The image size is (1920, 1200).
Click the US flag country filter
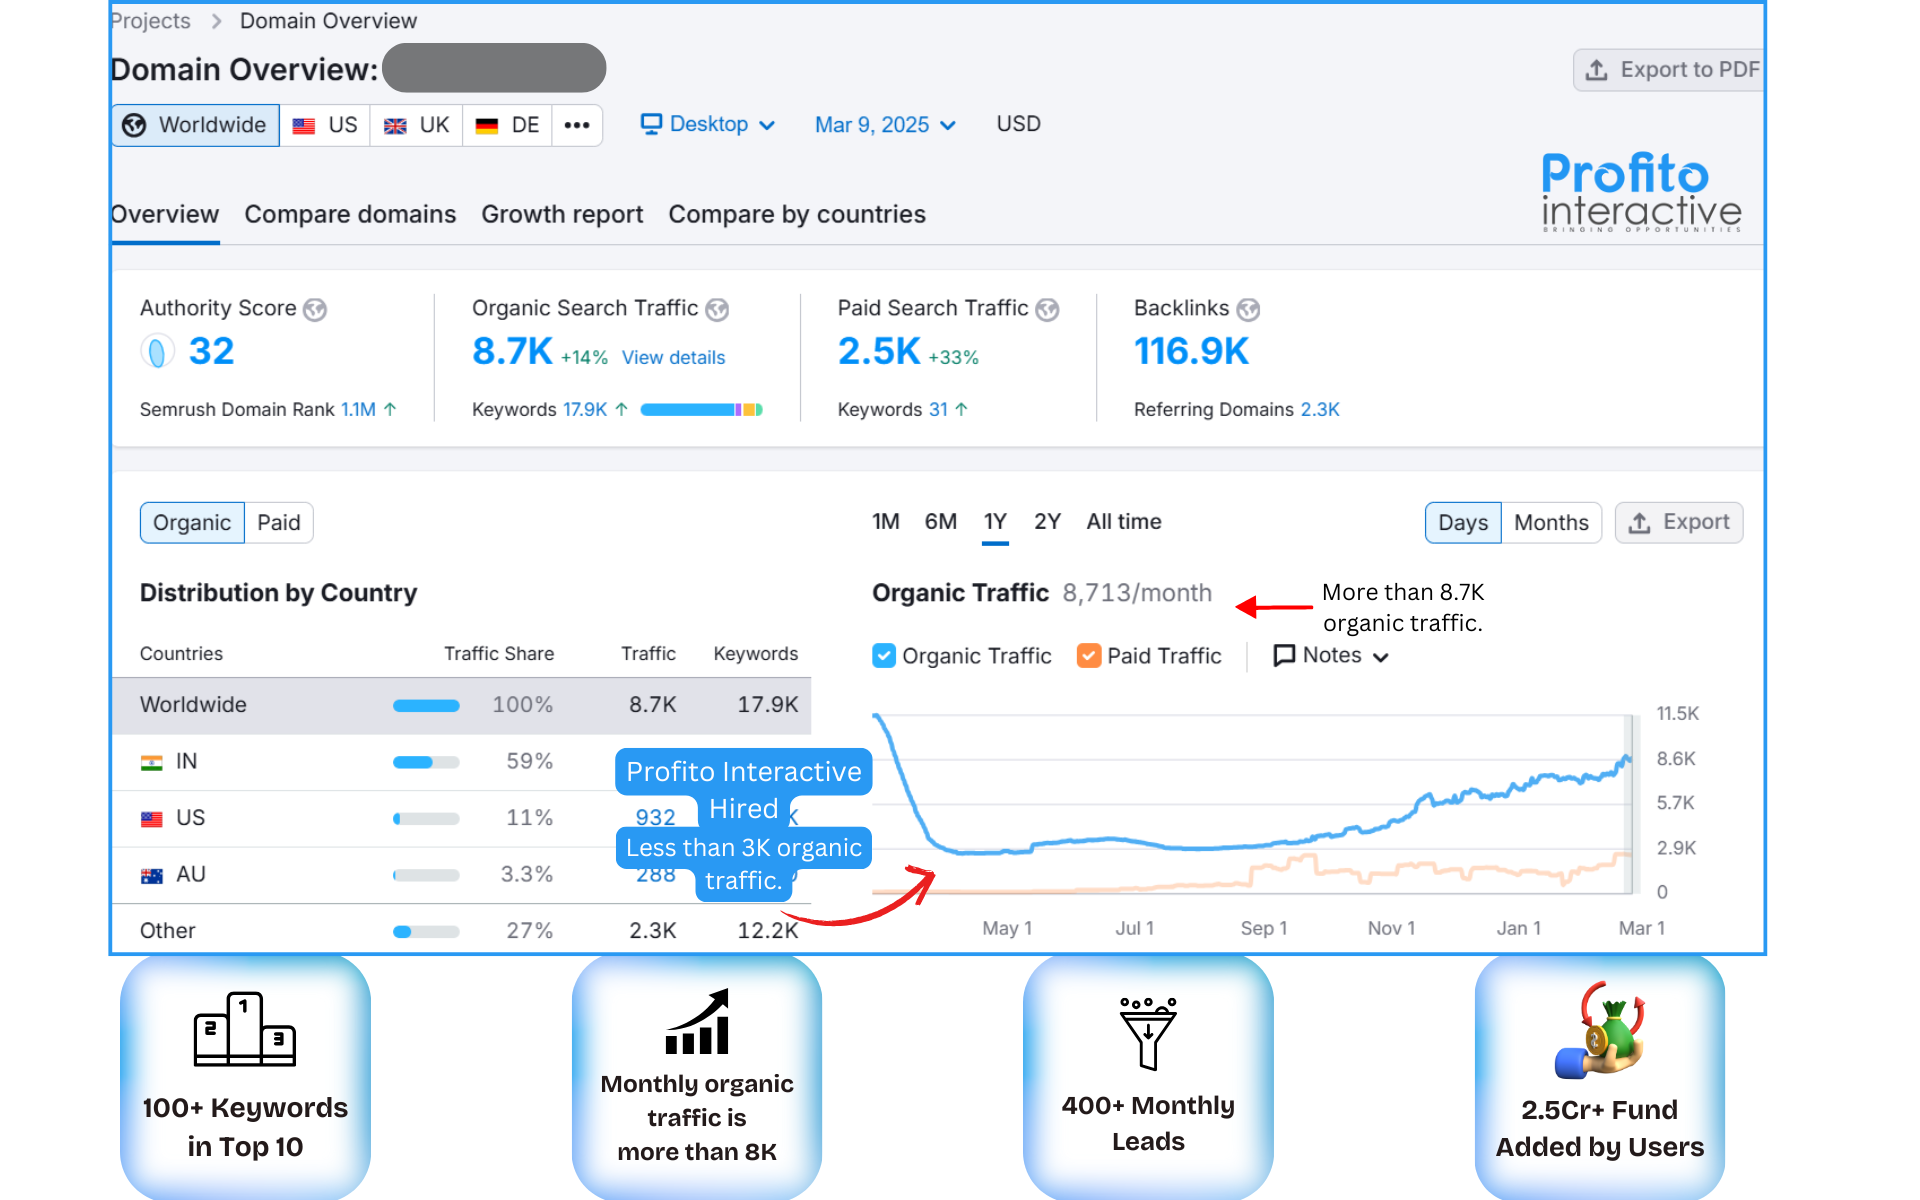(x=305, y=124)
